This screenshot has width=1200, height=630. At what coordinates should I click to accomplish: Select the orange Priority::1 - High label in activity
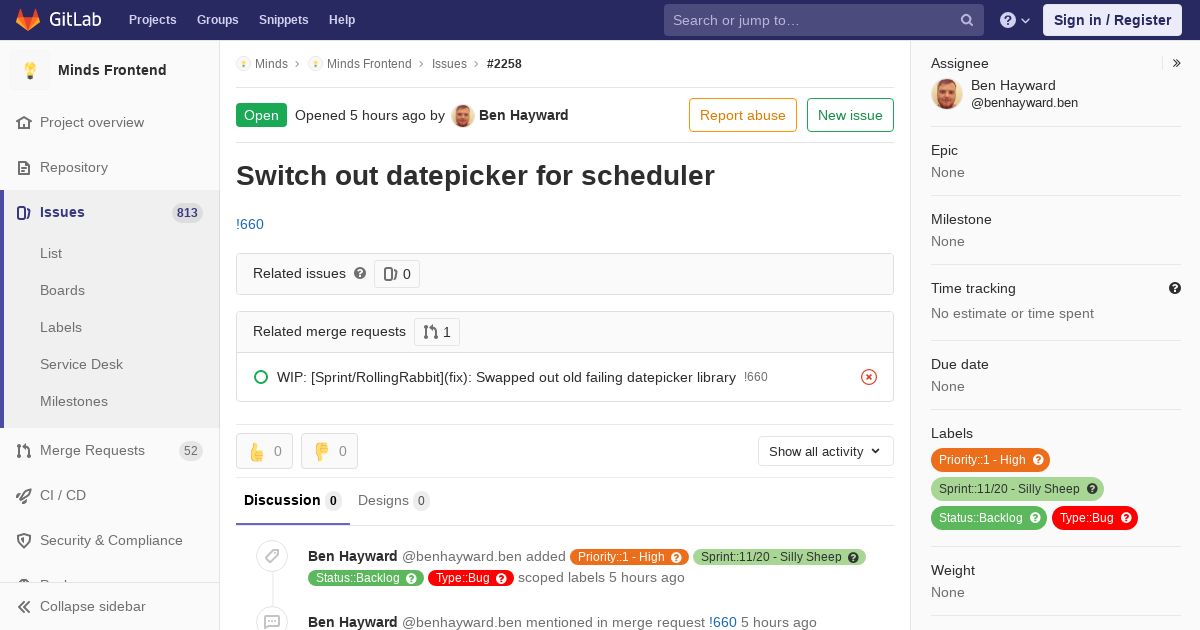pos(629,557)
